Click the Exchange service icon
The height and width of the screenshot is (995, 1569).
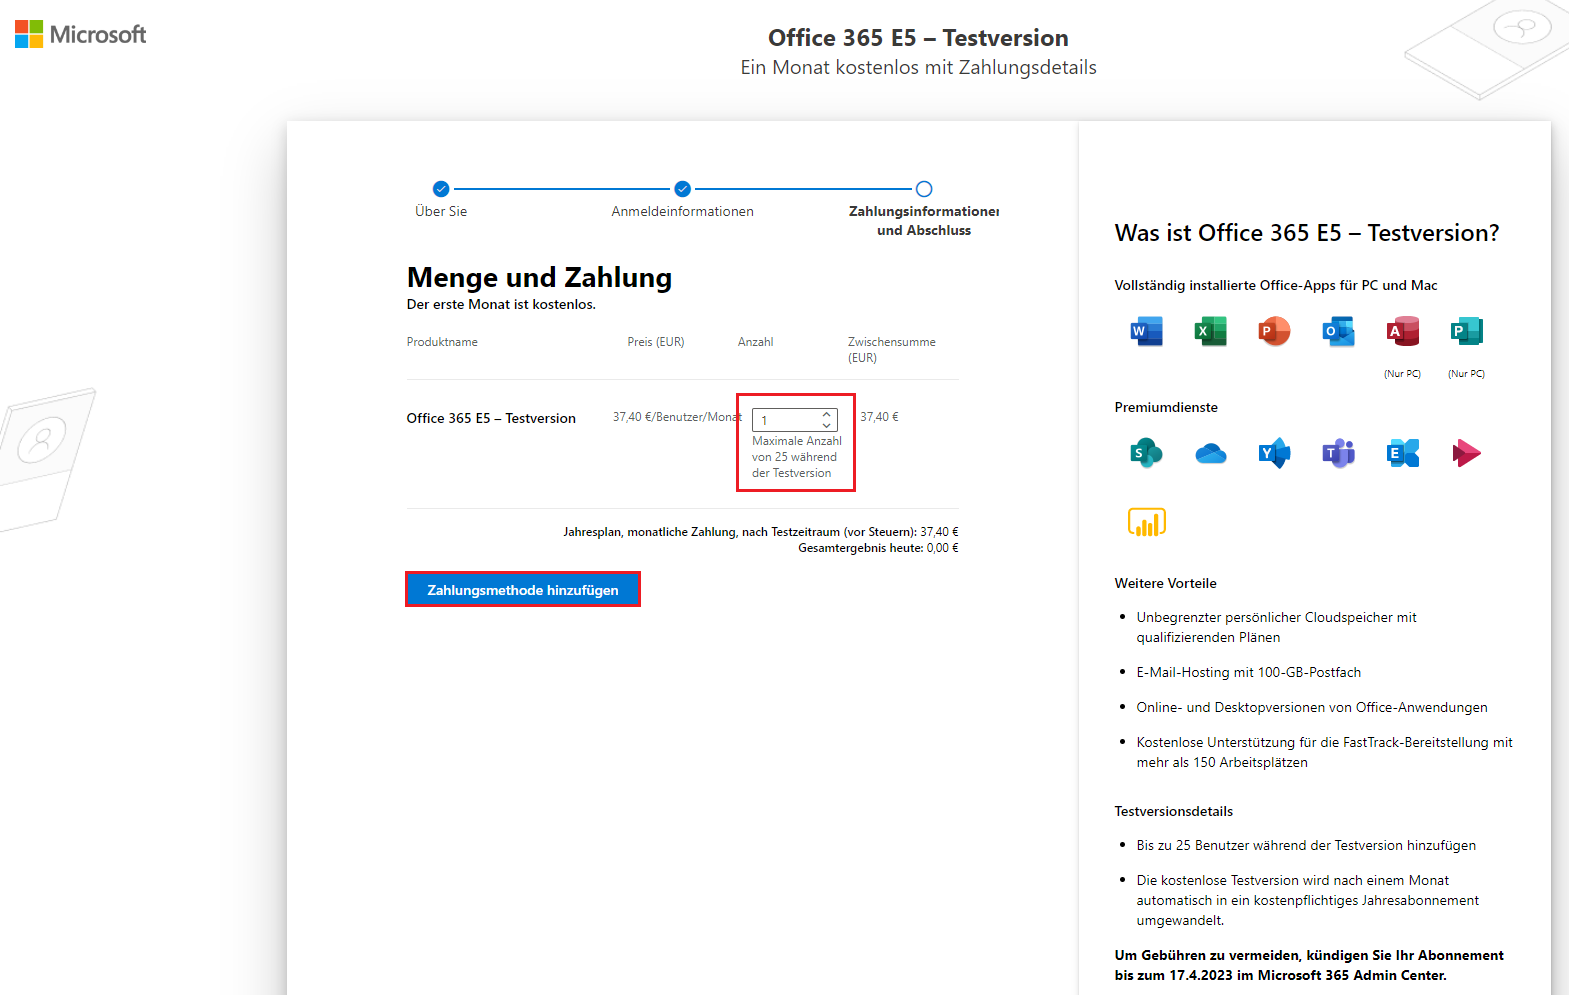(1402, 453)
